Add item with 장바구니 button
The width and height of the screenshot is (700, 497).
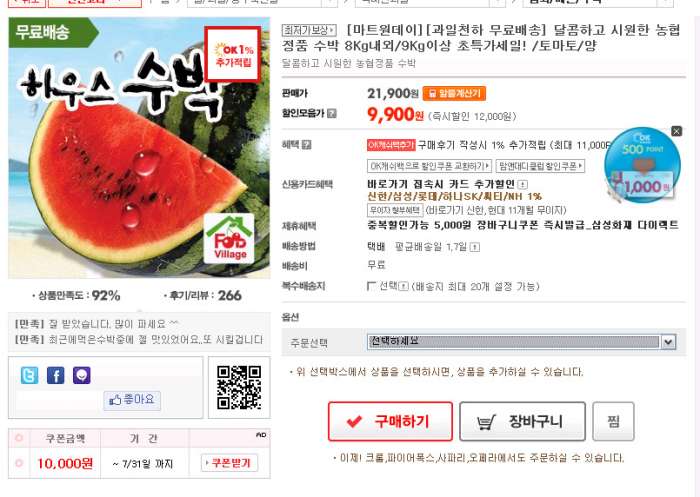[x=522, y=421]
